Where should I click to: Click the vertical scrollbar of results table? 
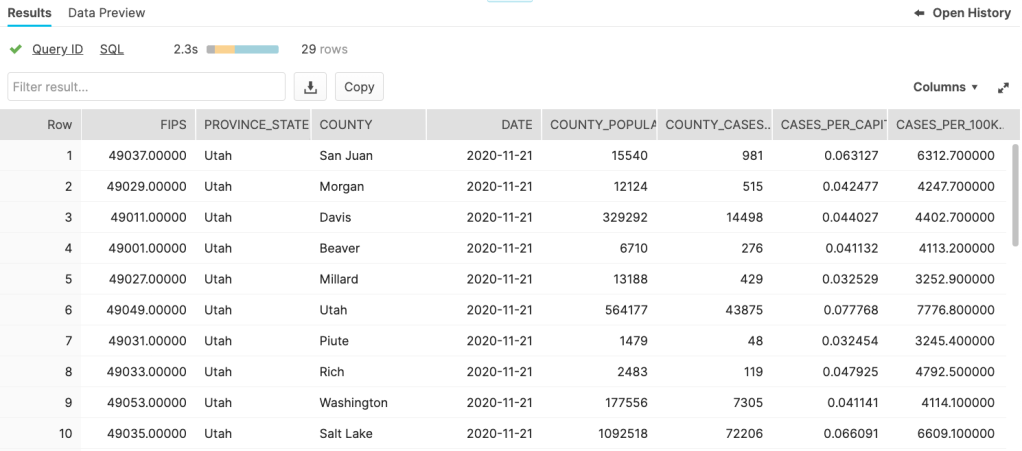(x=1016, y=195)
